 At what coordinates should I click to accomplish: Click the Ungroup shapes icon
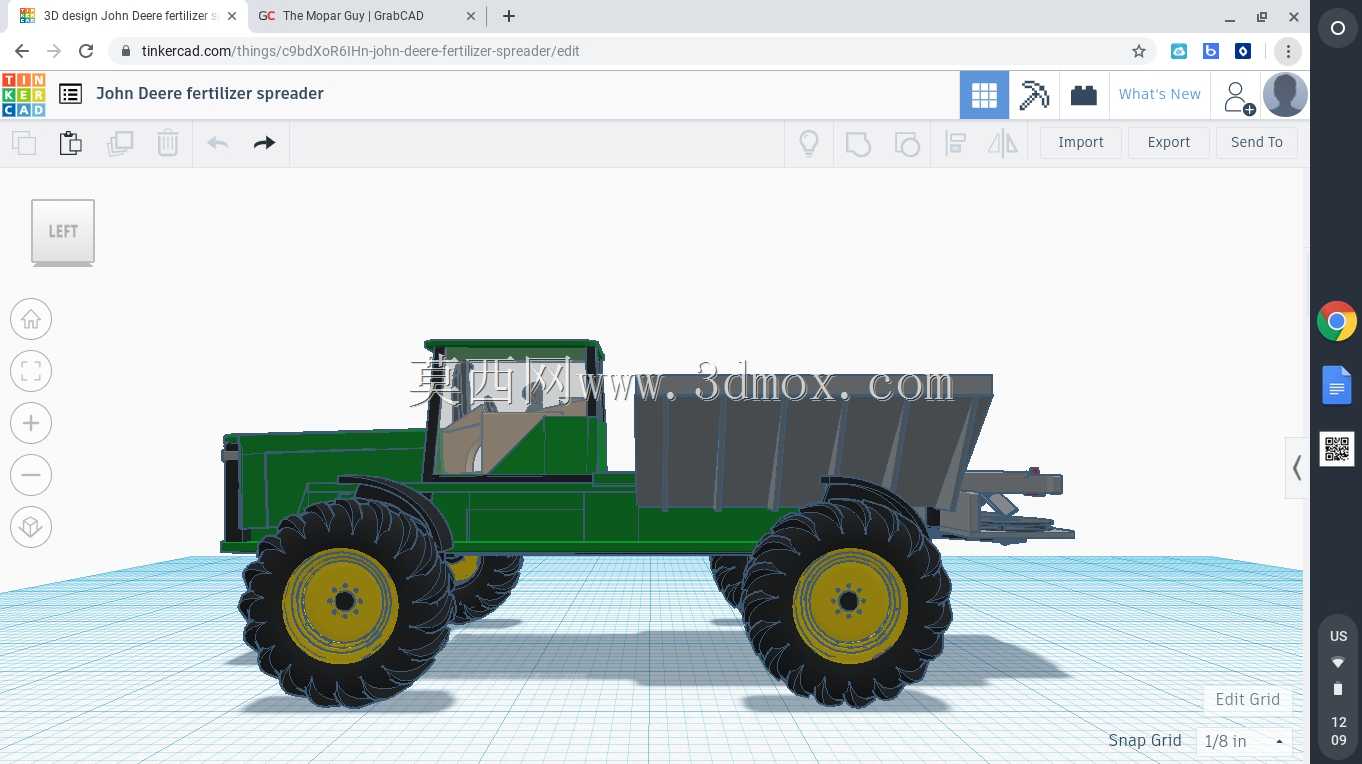coord(906,143)
